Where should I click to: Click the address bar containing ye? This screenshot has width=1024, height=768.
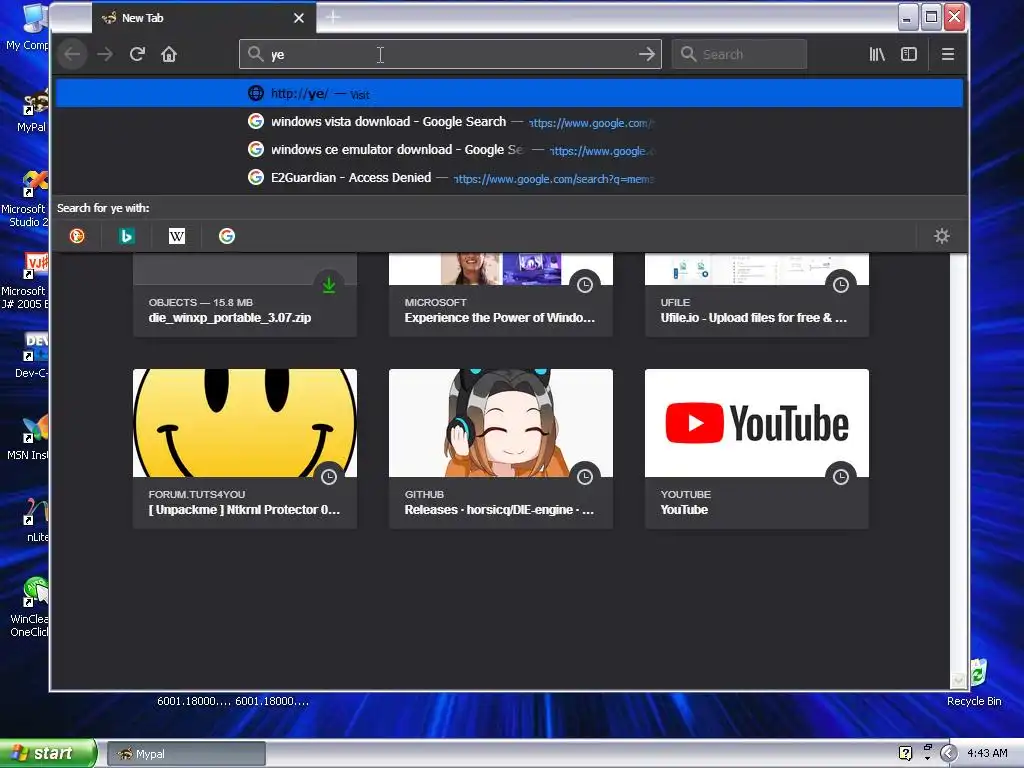(451, 54)
